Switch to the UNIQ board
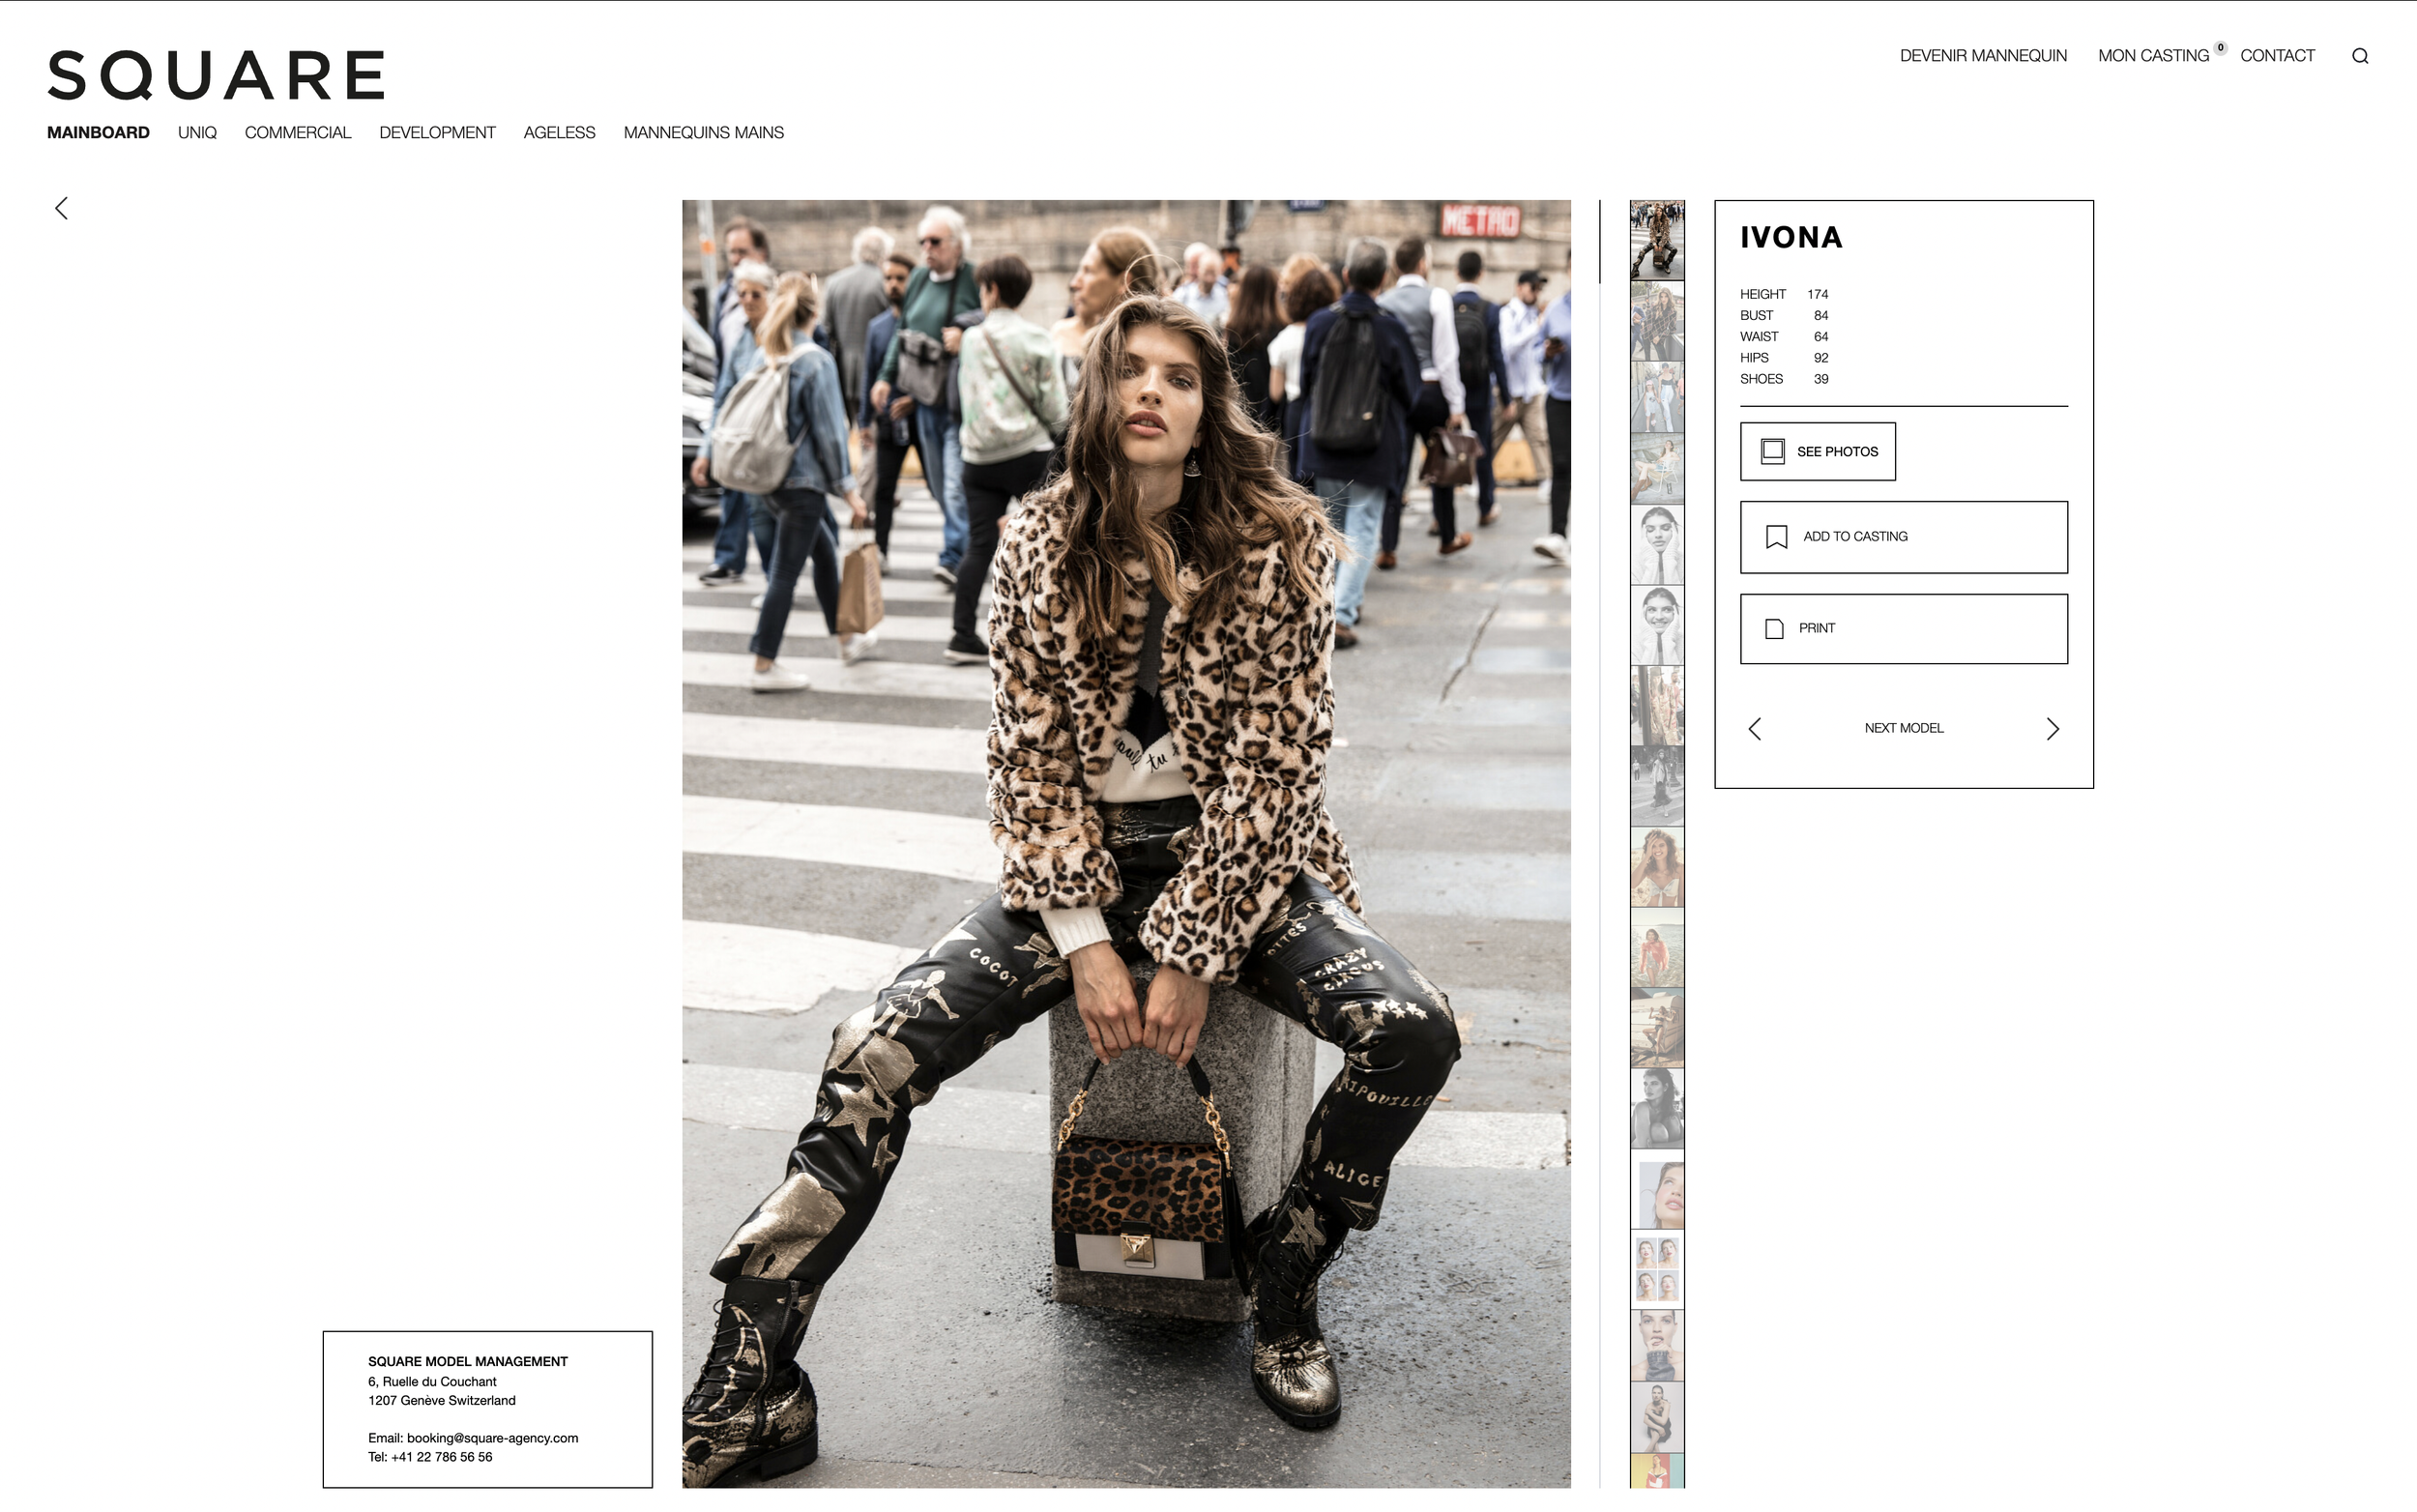 pos(196,131)
